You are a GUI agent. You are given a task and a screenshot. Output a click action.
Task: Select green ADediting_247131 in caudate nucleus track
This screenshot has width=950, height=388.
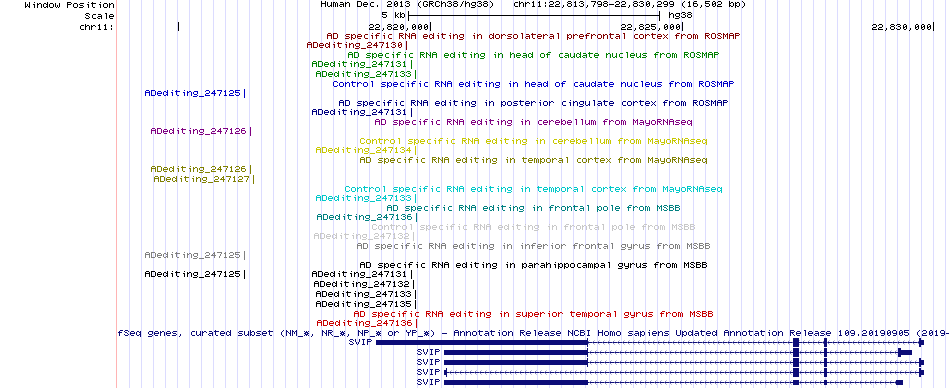pyautogui.click(x=362, y=64)
